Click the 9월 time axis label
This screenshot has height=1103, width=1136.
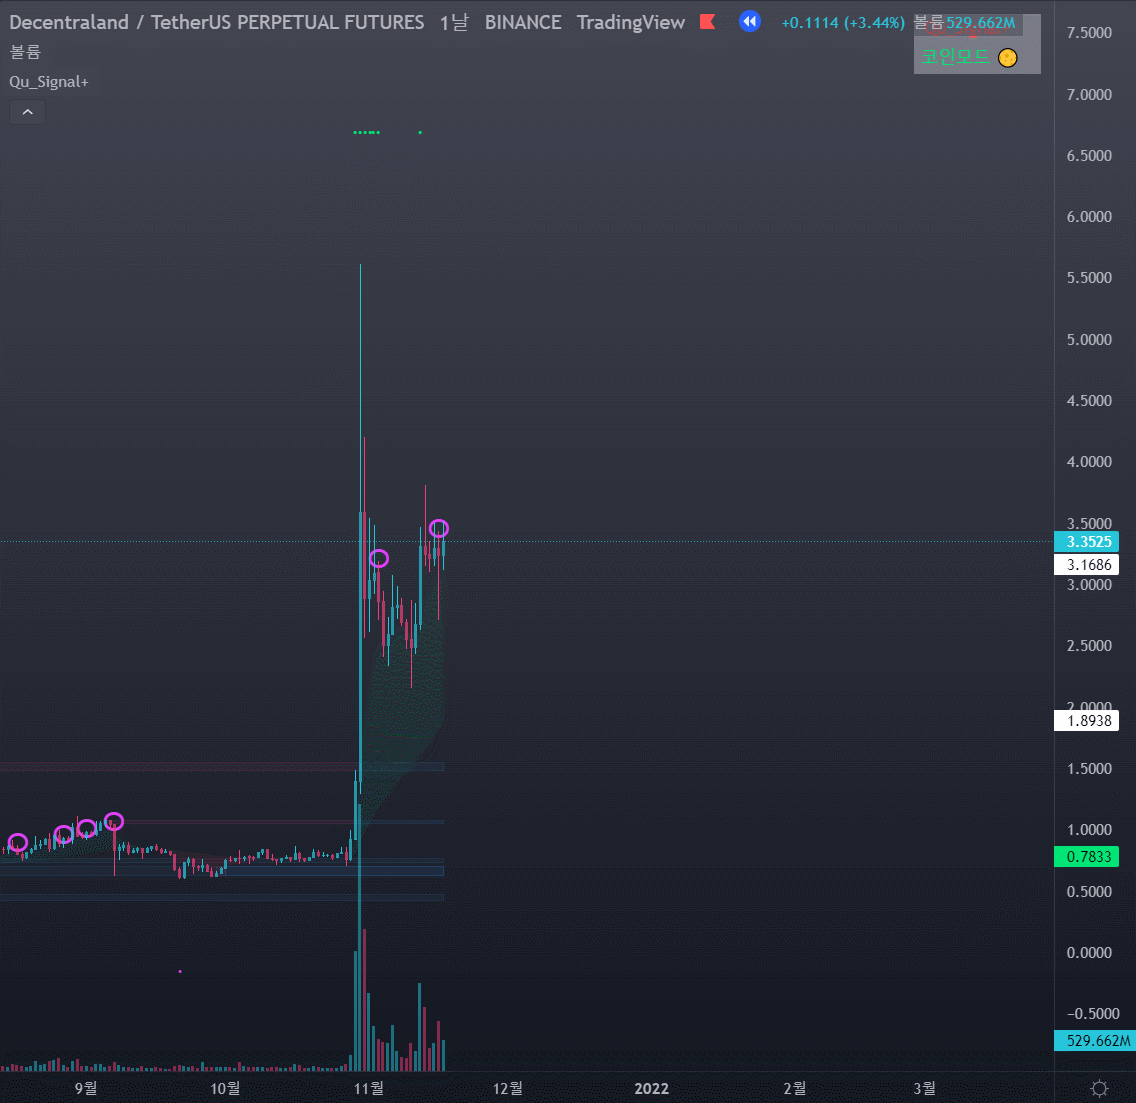pyautogui.click(x=85, y=1088)
